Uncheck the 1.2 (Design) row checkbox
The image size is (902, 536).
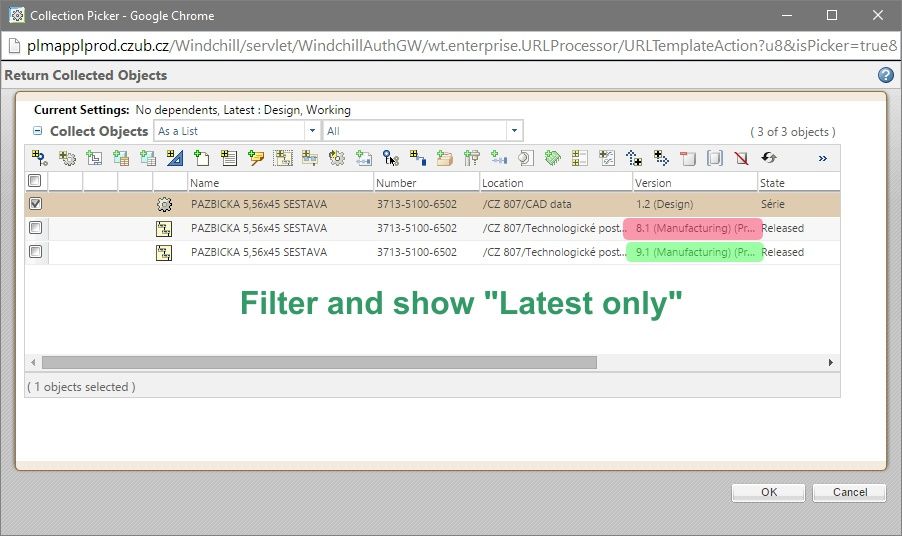pyautogui.click(x=35, y=204)
